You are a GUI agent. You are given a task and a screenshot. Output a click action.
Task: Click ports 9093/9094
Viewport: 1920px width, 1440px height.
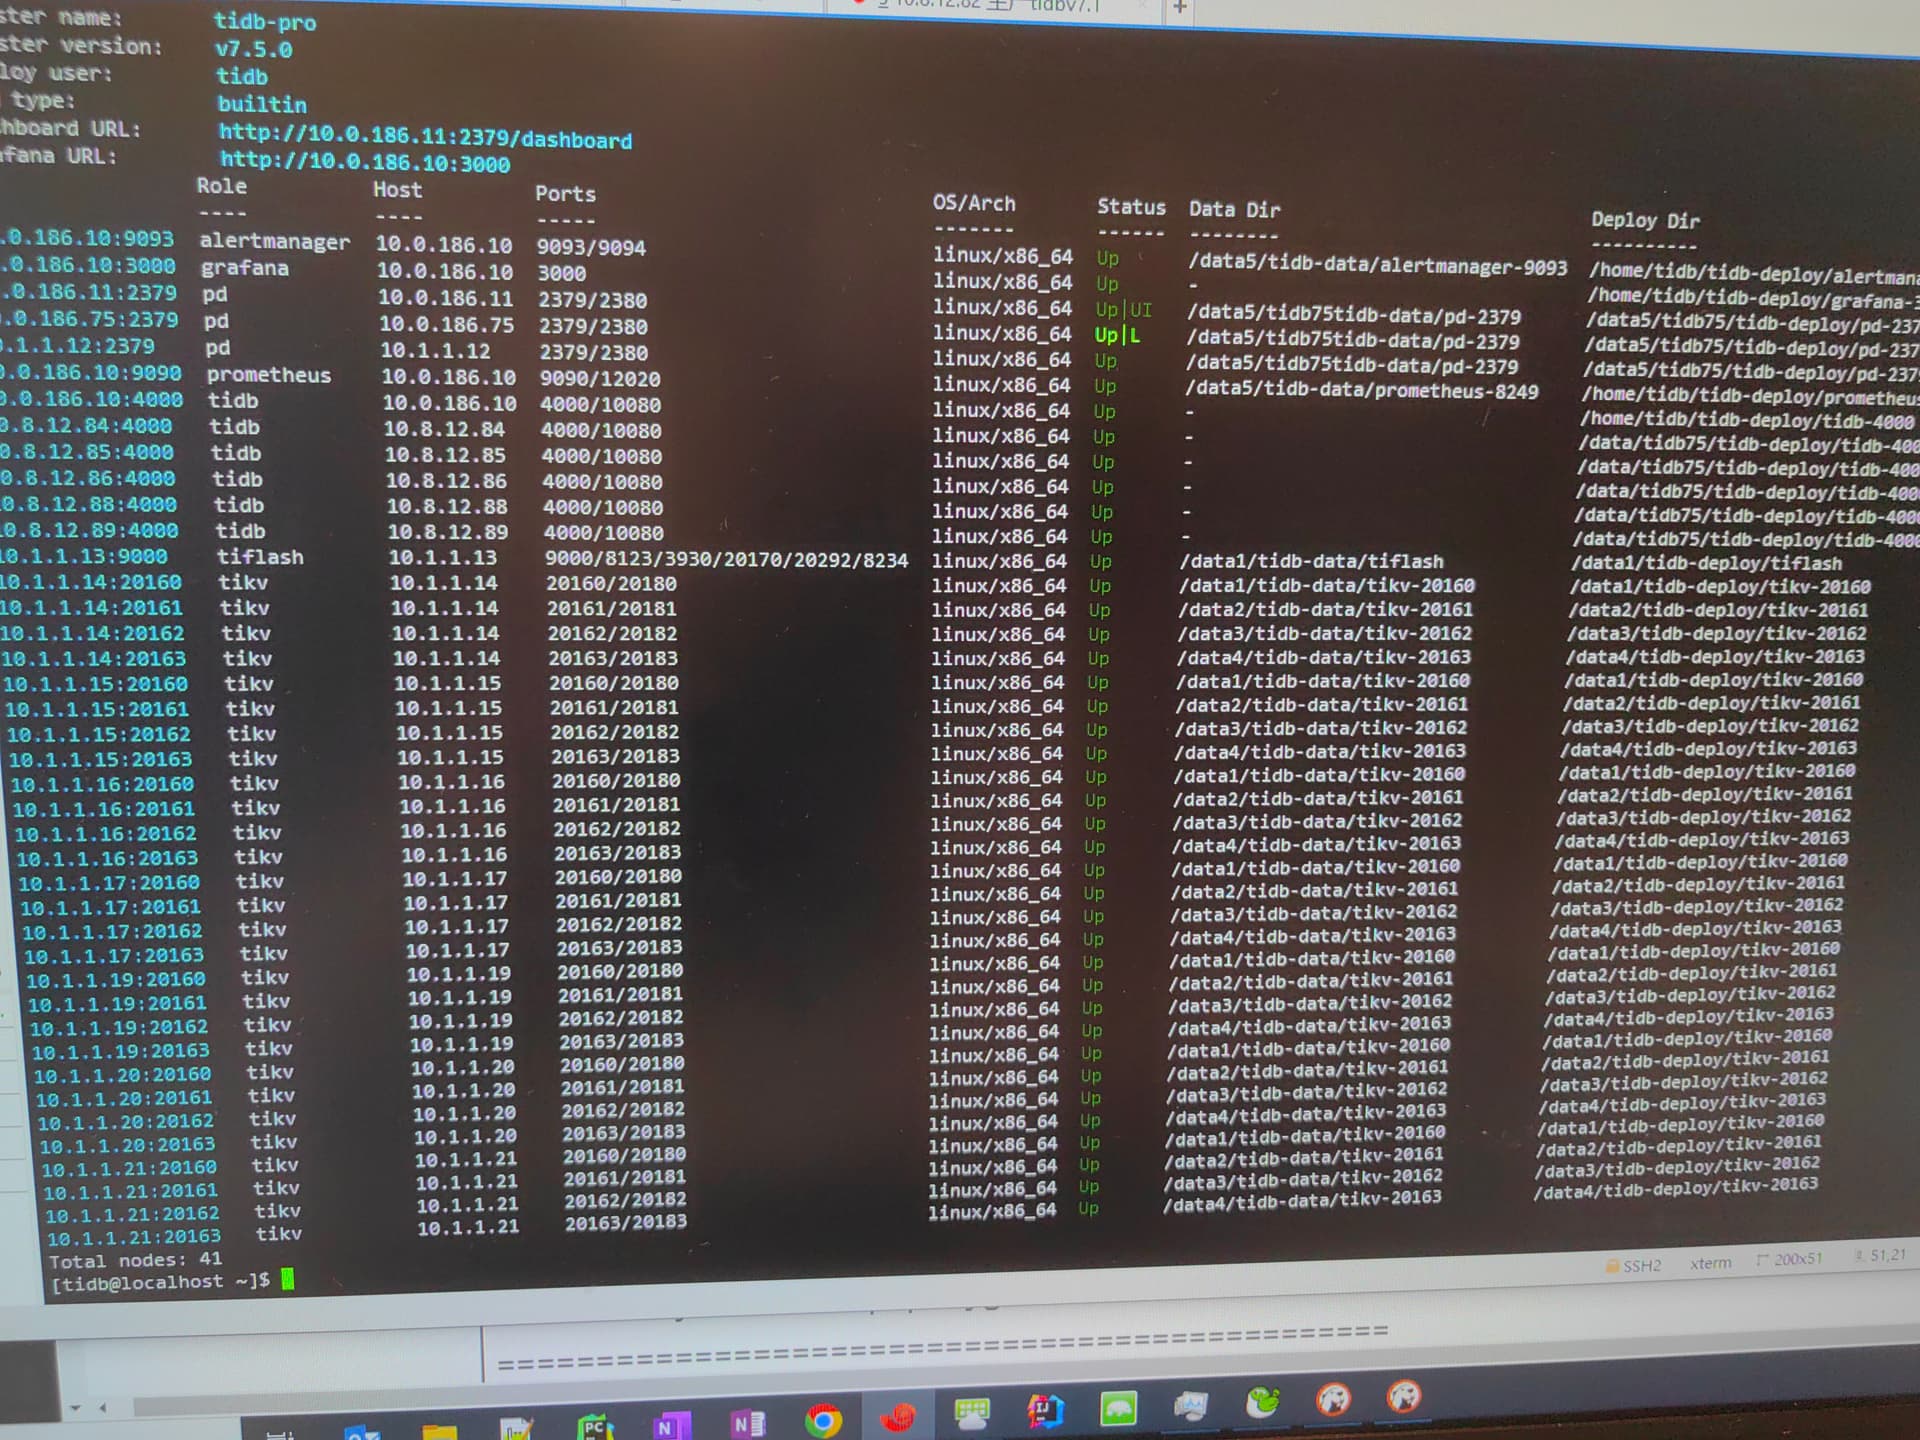click(x=591, y=247)
